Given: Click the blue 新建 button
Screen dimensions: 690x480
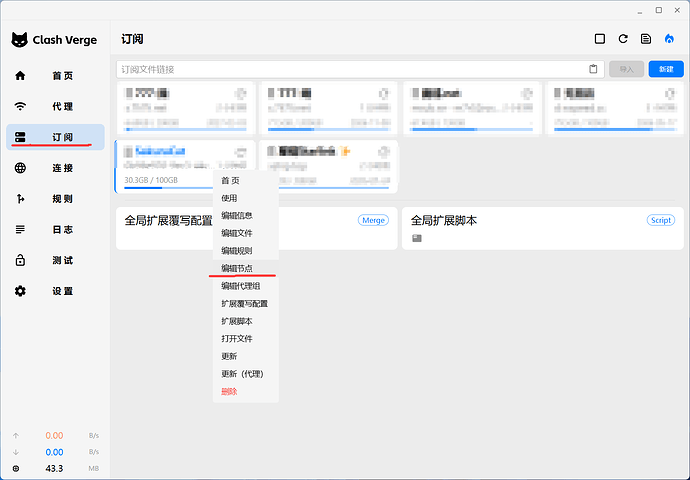Looking at the screenshot, I should tap(666, 69).
